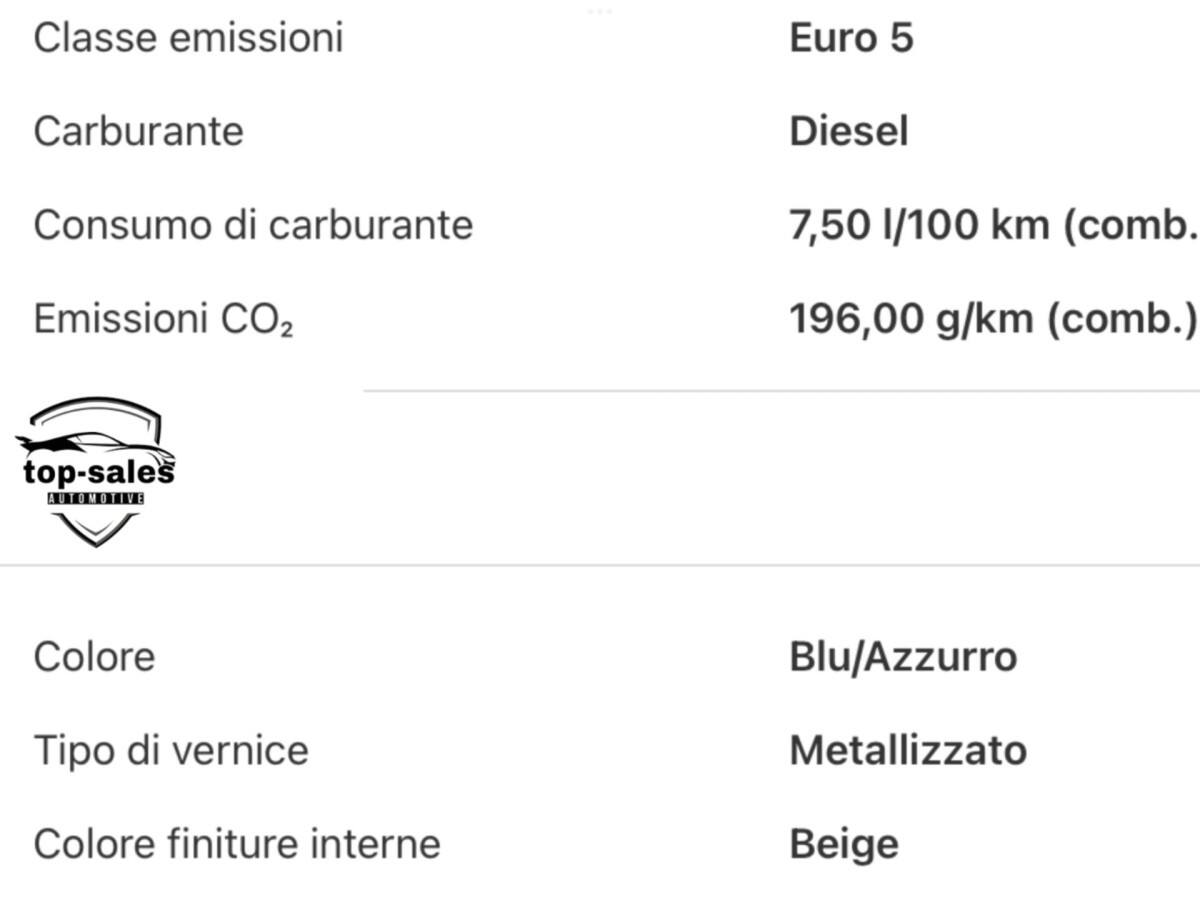Tap the Tipo di vernice label
Screen dimensions: 1200x900
(171, 750)
